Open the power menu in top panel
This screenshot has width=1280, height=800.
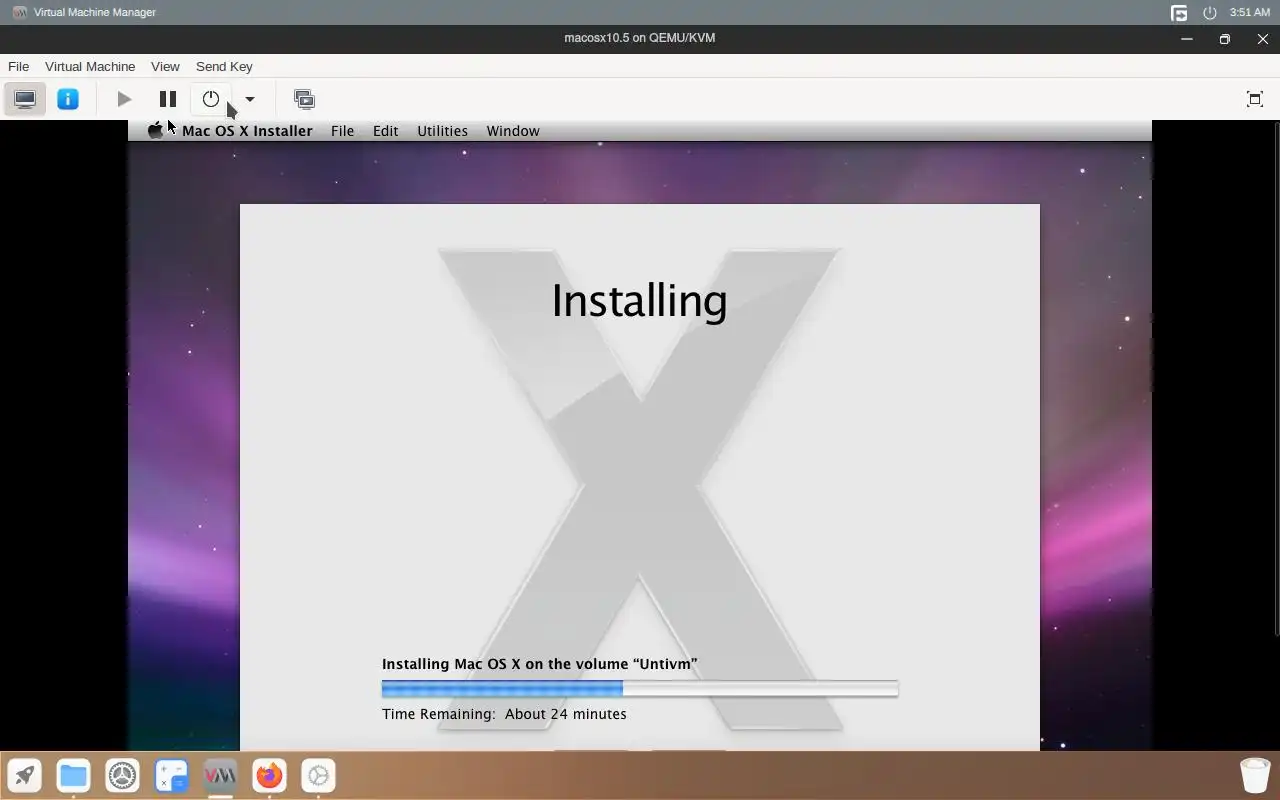point(1209,12)
